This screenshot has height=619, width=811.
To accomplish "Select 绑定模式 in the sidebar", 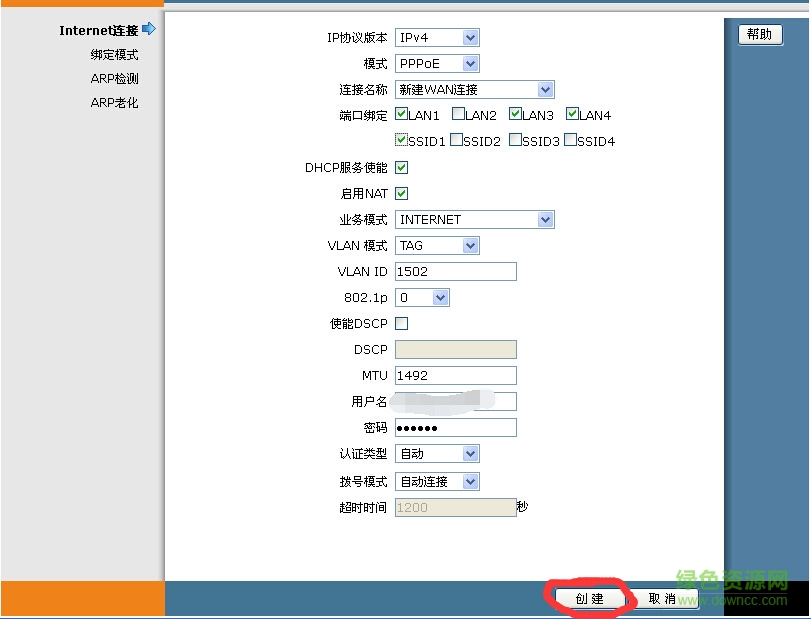I will pos(114,54).
